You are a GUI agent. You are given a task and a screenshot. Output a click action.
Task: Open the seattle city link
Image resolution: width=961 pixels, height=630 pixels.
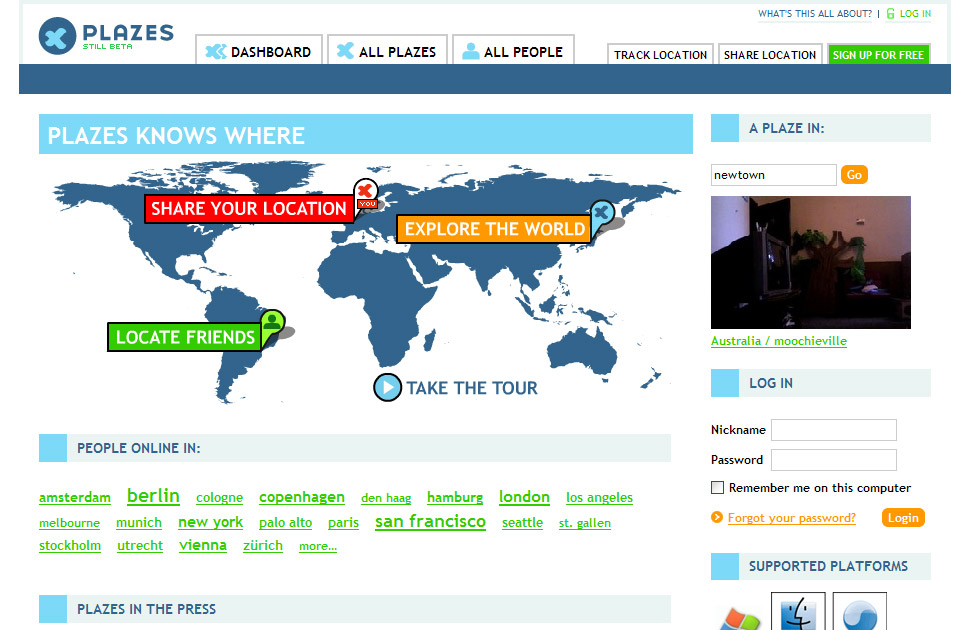522,522
